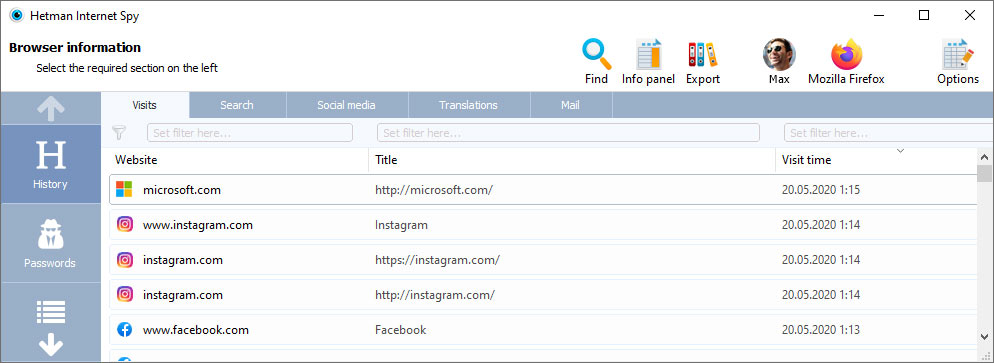Open the History sidebar section
The width and height of the screenshot is (994, 363).
51,164
